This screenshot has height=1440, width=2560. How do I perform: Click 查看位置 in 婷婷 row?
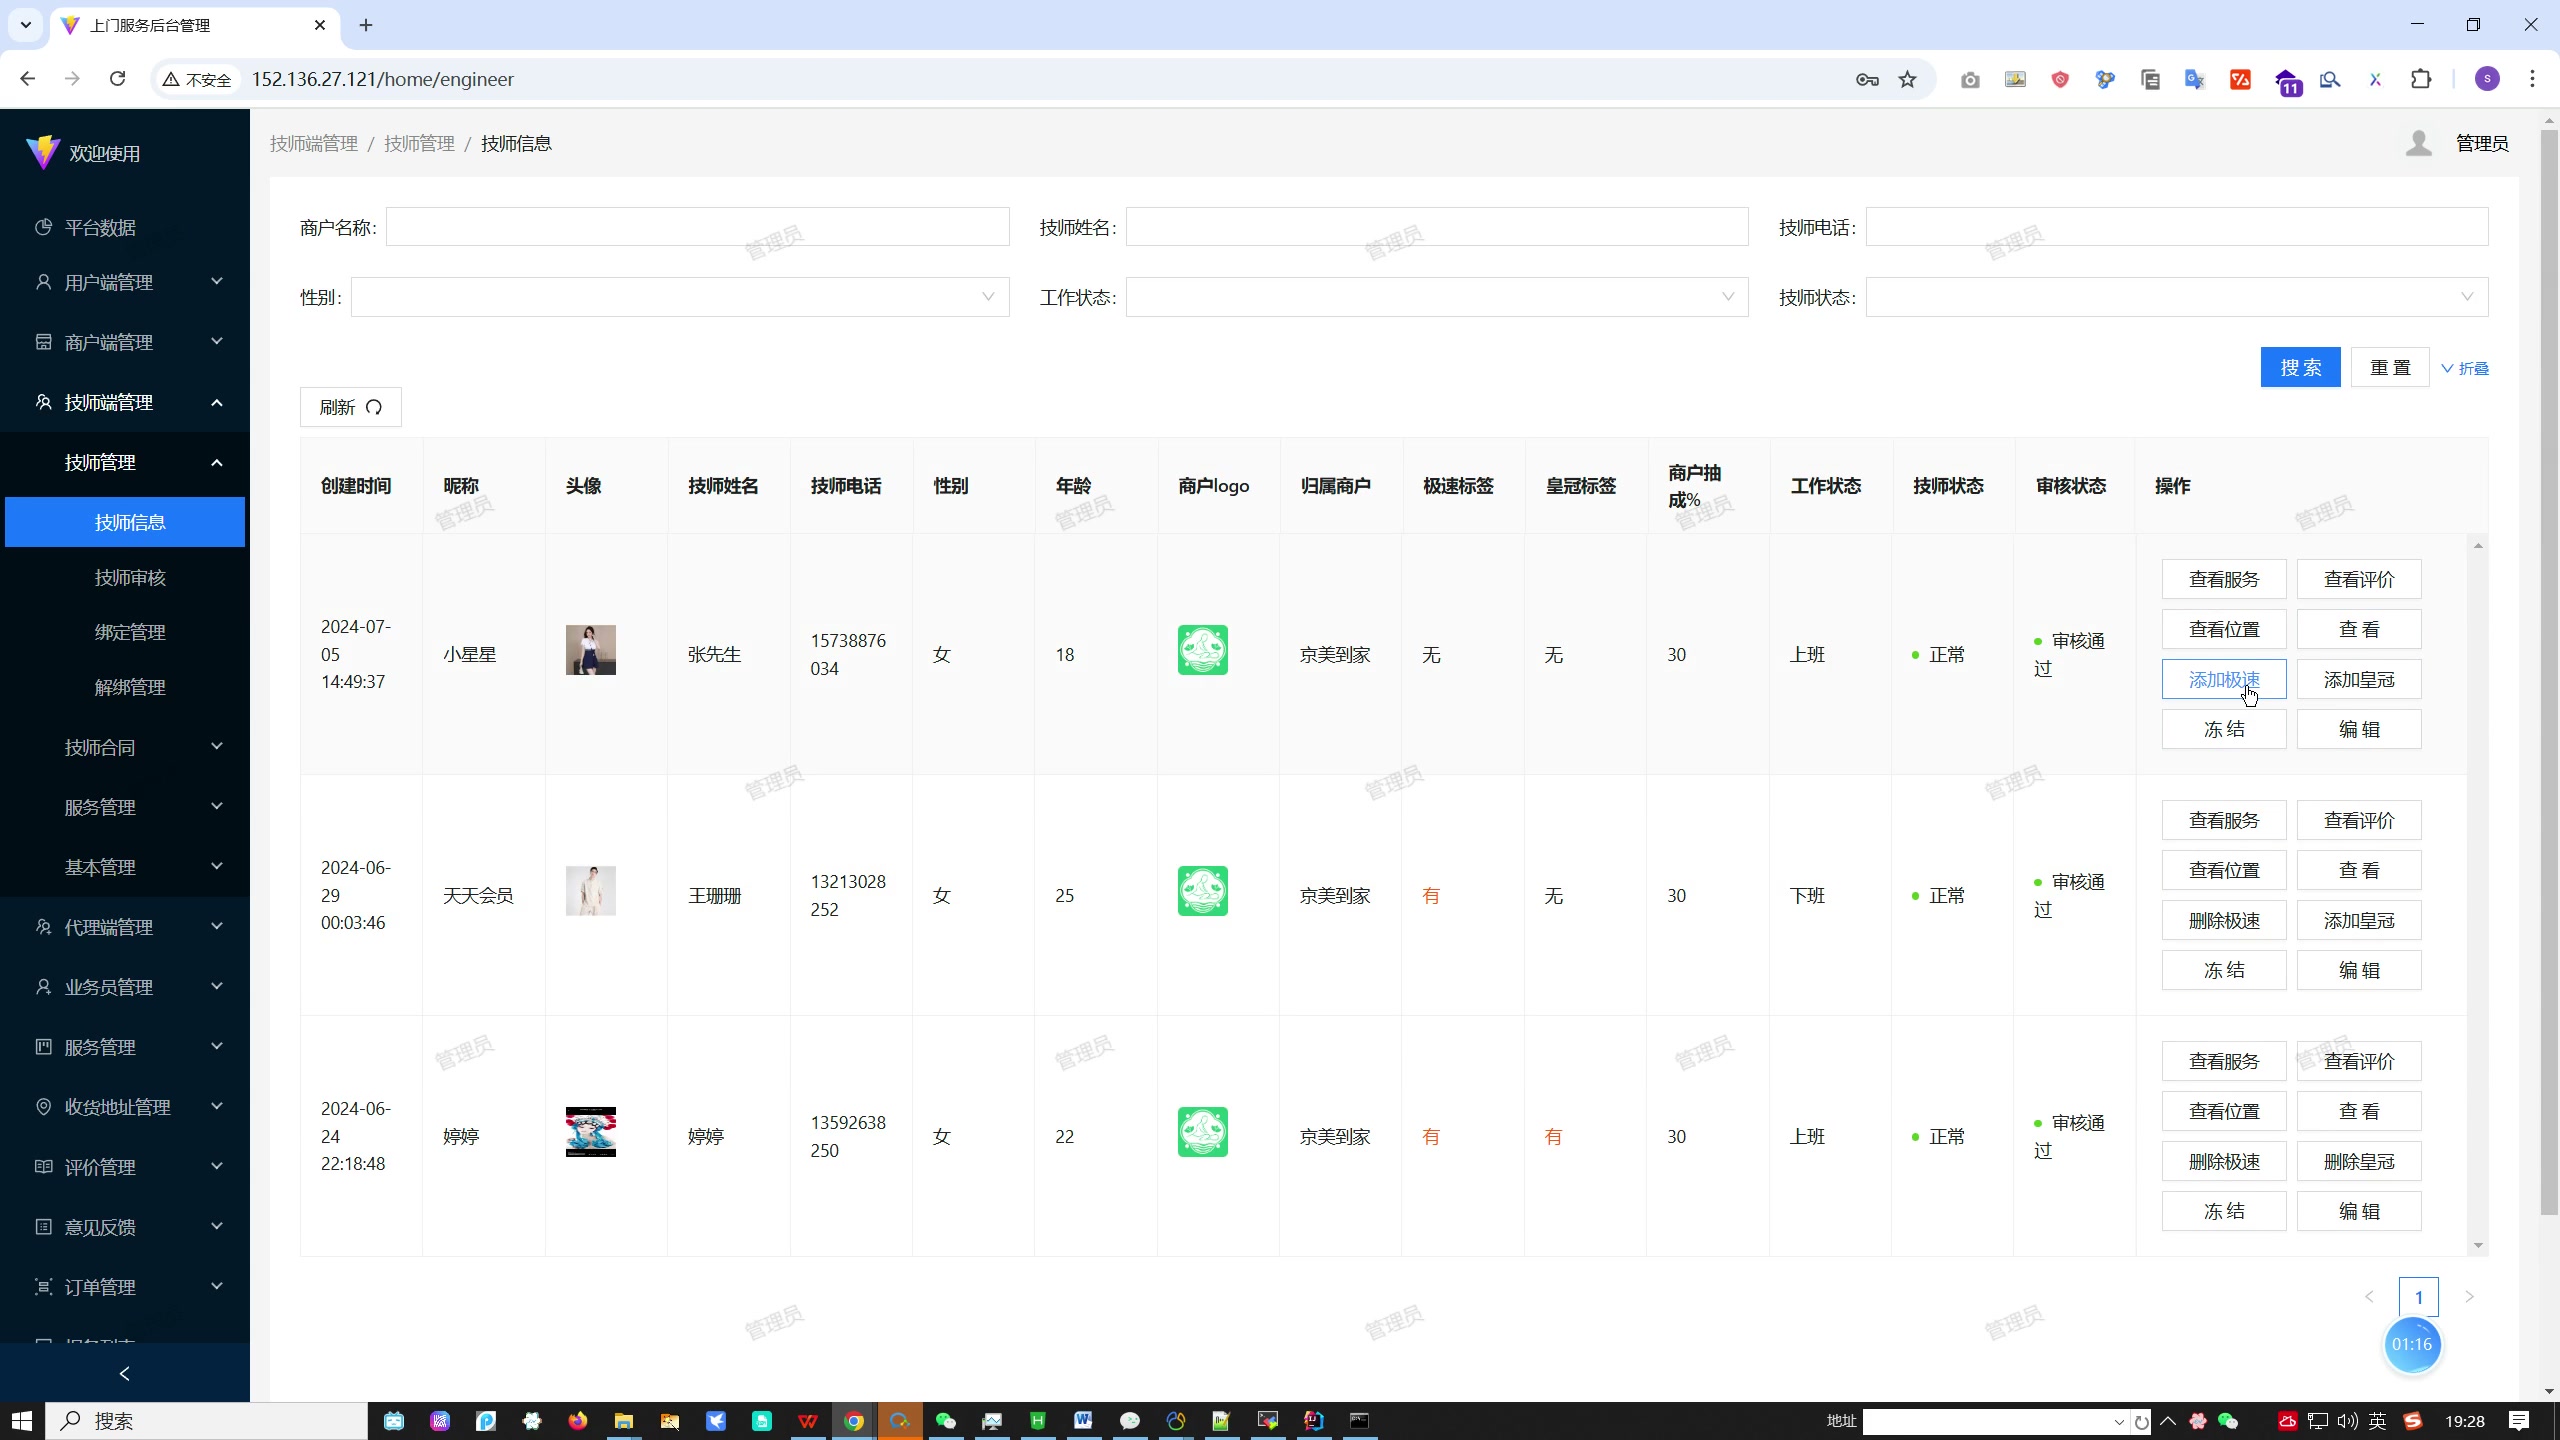tap(2224, 1111)
